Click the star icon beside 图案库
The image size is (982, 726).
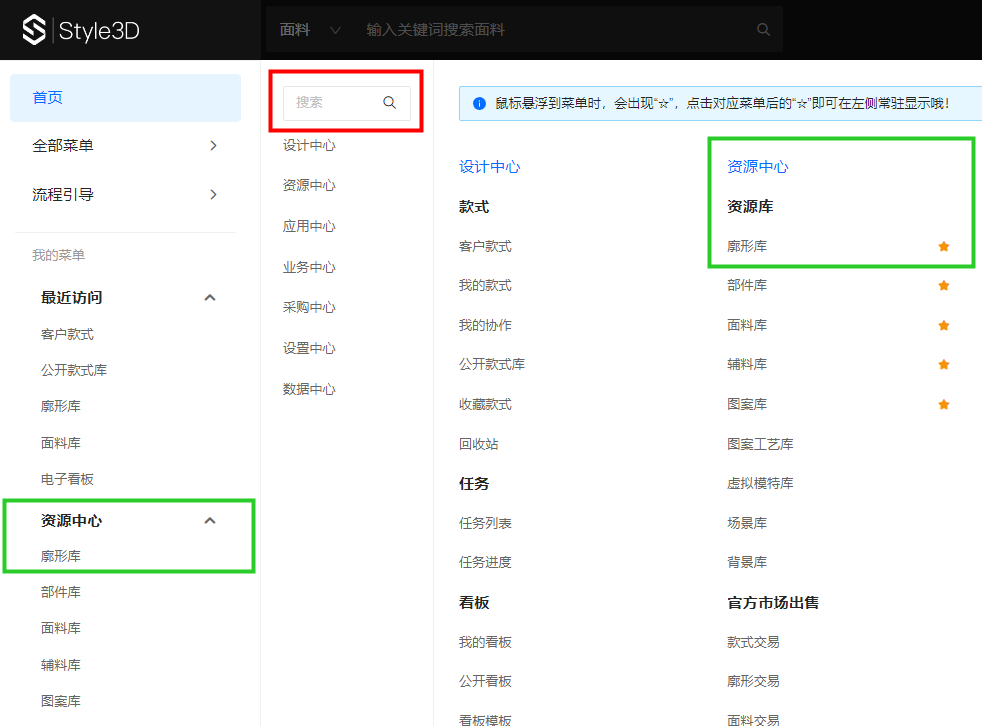943,404
